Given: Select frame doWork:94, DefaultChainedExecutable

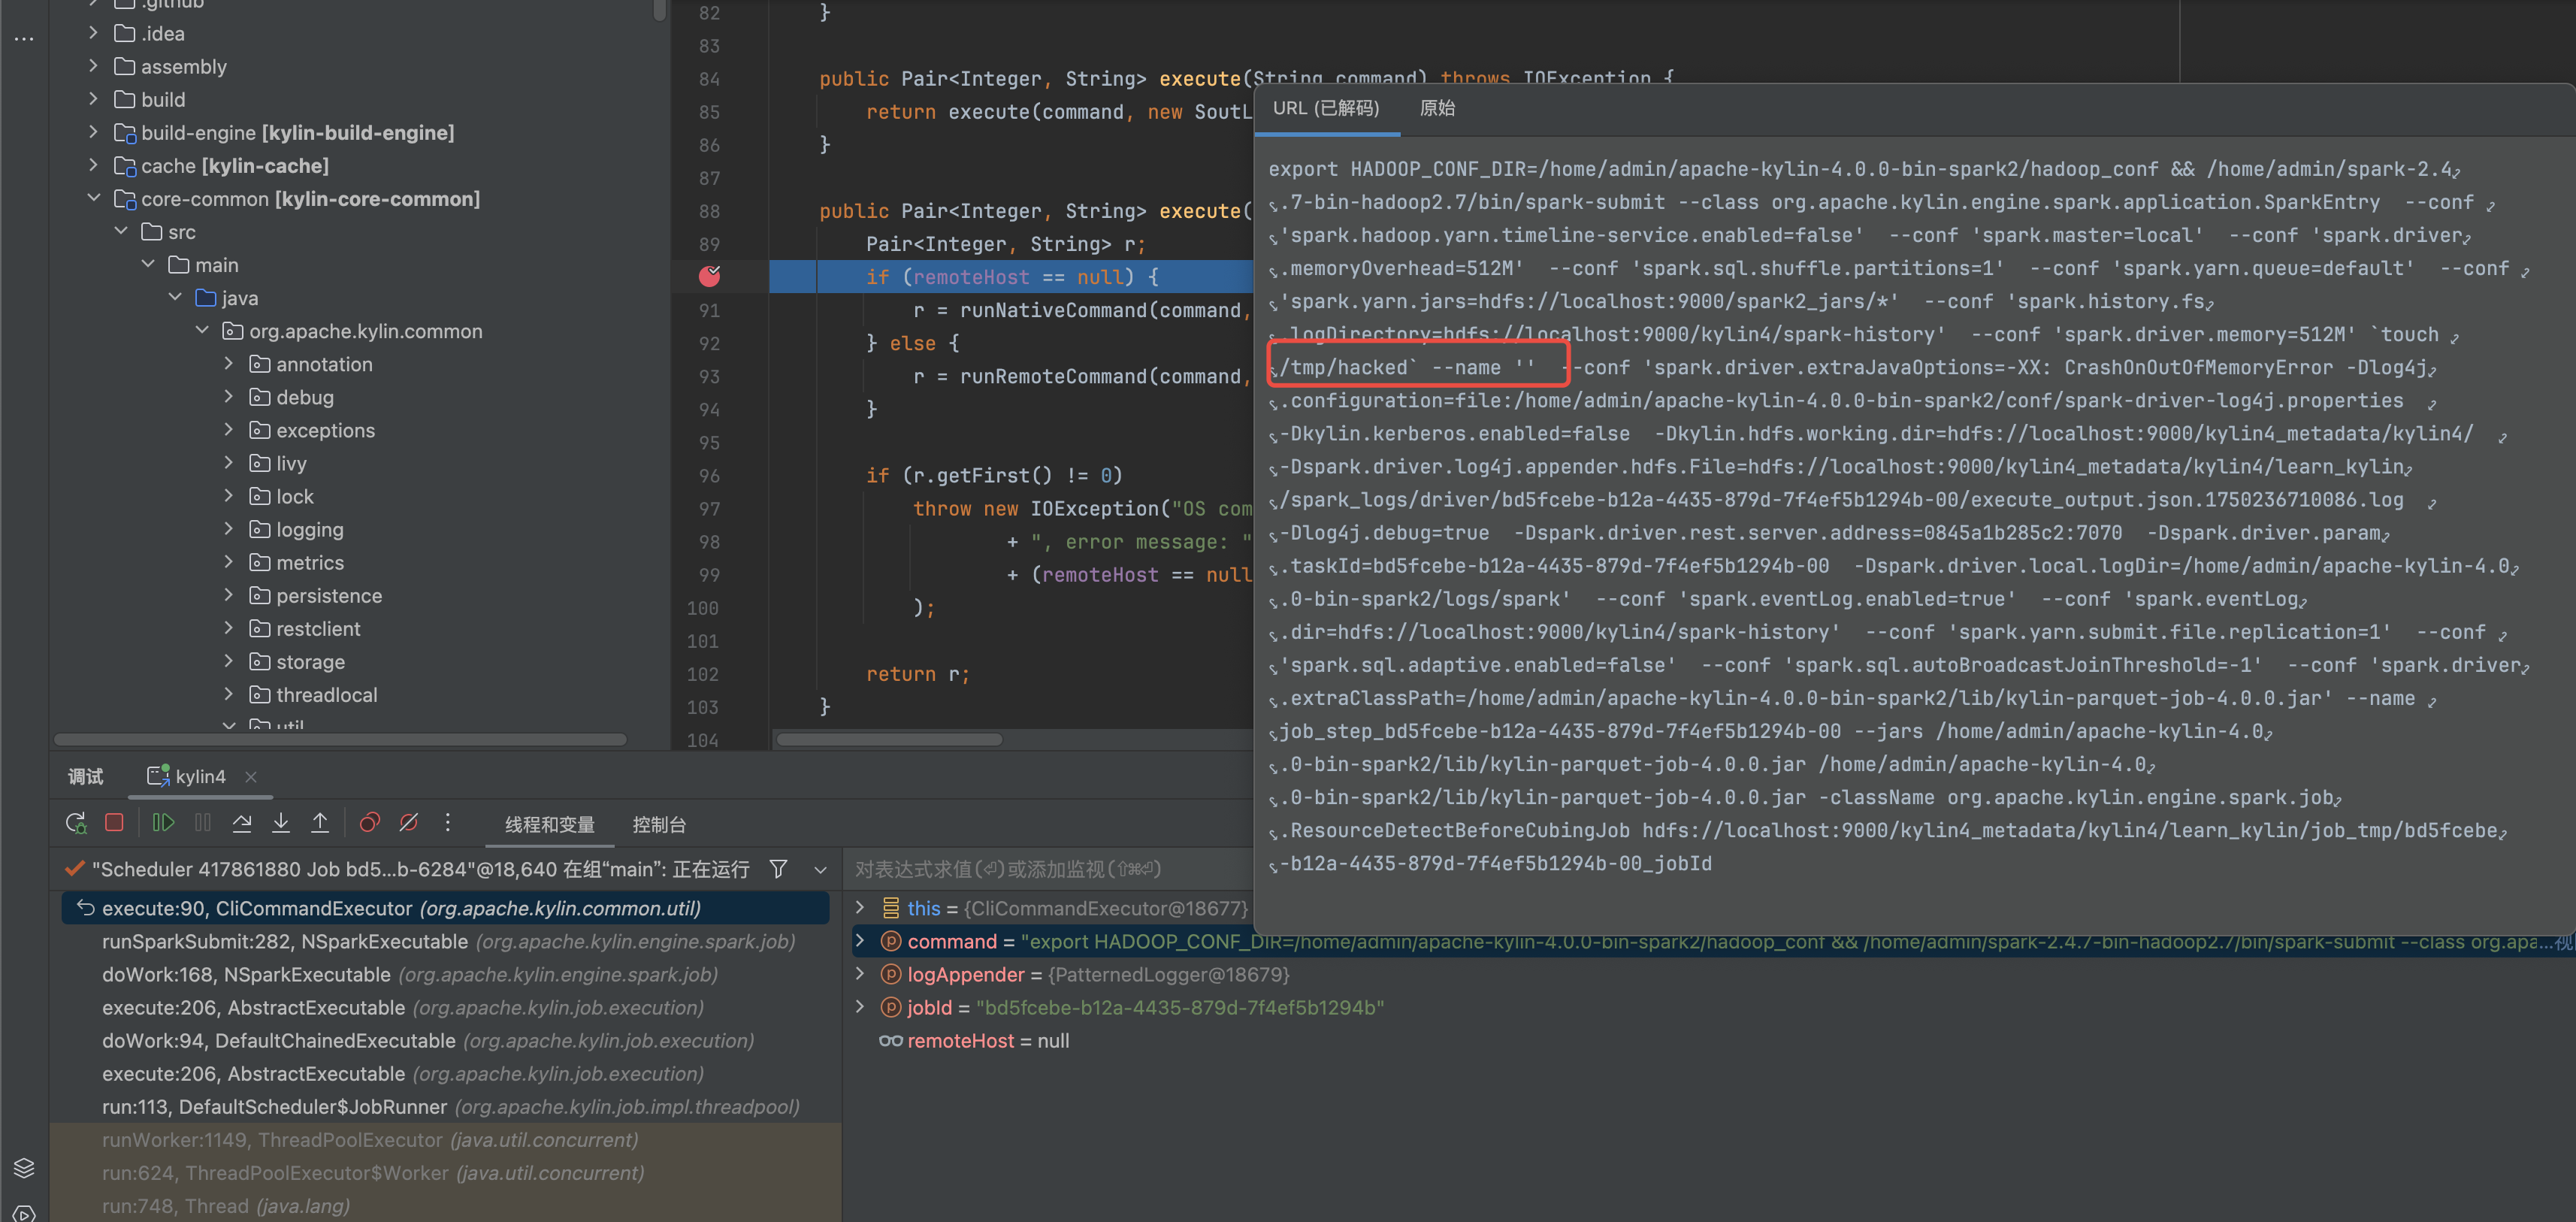Looking at the screenshot, I should point(446,1040).
